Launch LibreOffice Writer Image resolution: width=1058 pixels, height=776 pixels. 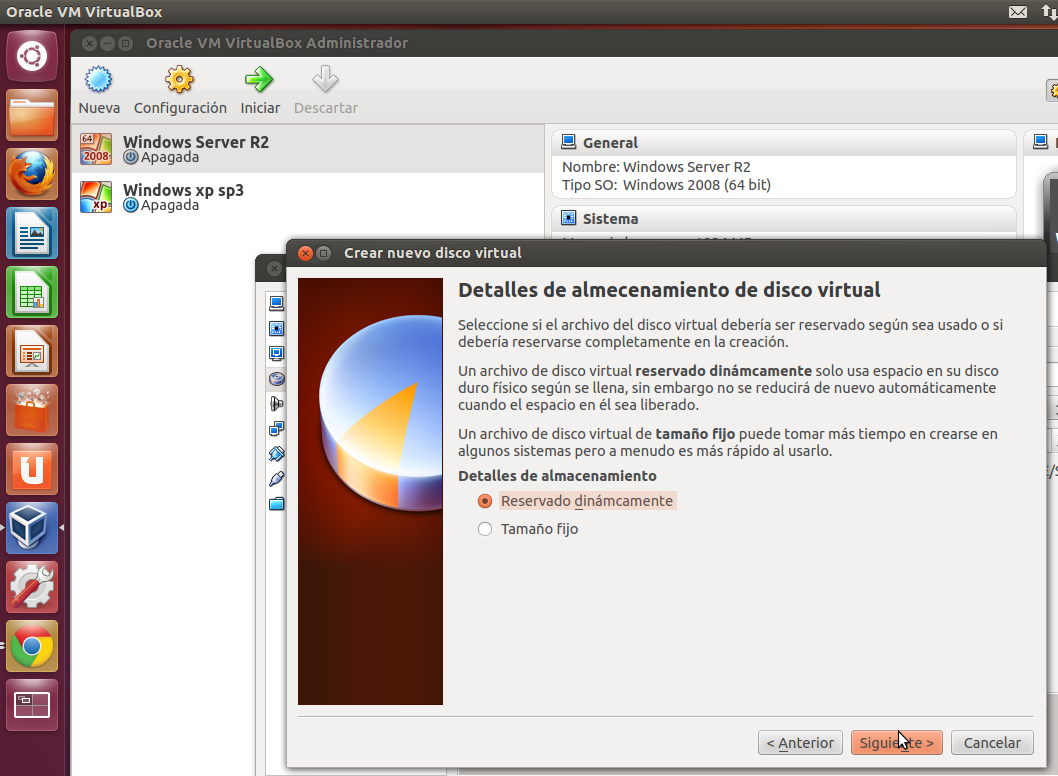click(x=32, y=233)
